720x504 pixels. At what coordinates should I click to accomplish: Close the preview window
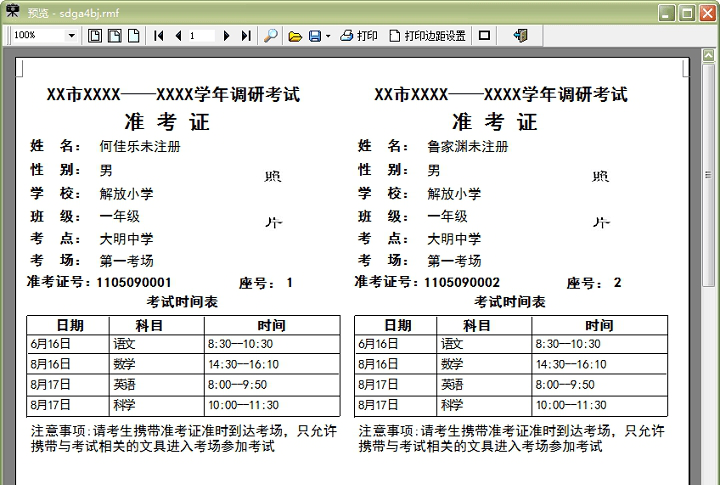tap(707, 13)
